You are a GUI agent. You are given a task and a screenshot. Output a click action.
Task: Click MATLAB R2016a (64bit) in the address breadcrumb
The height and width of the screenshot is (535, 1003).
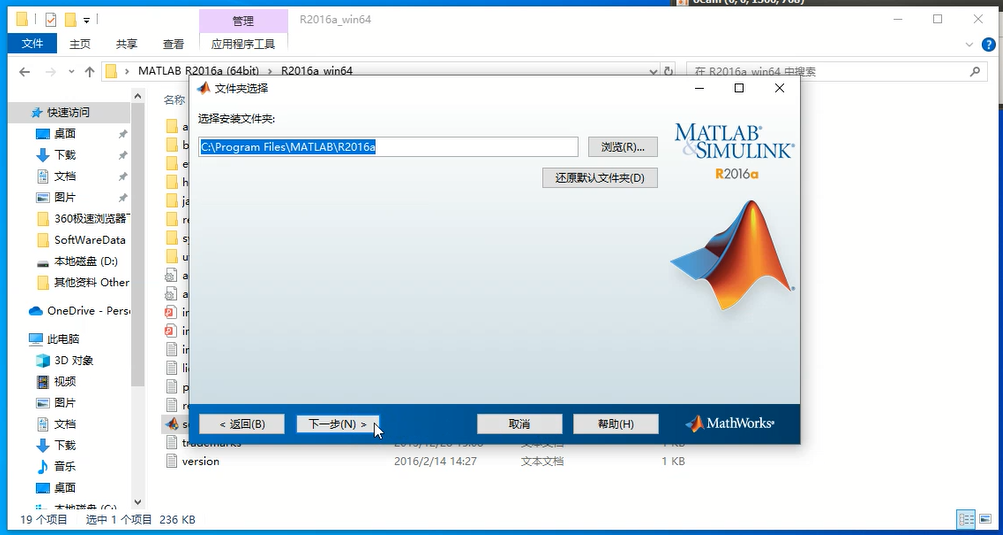pyautogui.click(x=198, y=71)
